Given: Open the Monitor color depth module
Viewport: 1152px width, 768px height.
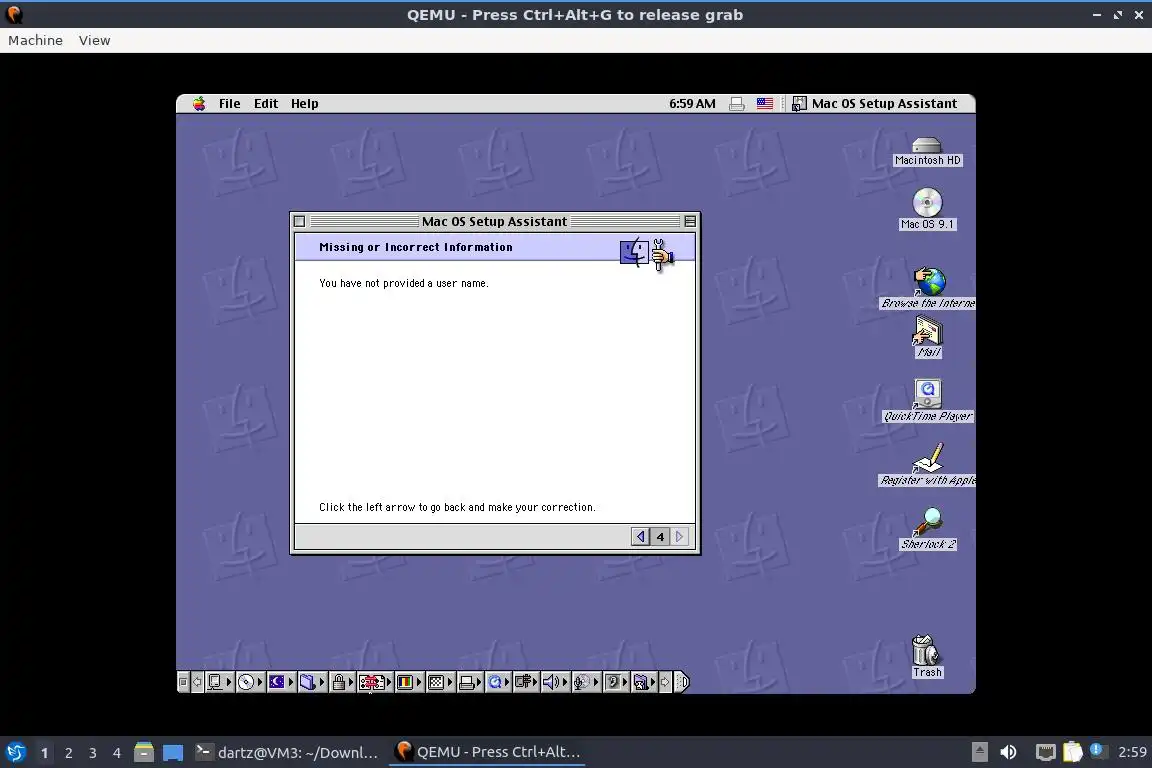Looking at the screenshot, I should coord(409,682).
